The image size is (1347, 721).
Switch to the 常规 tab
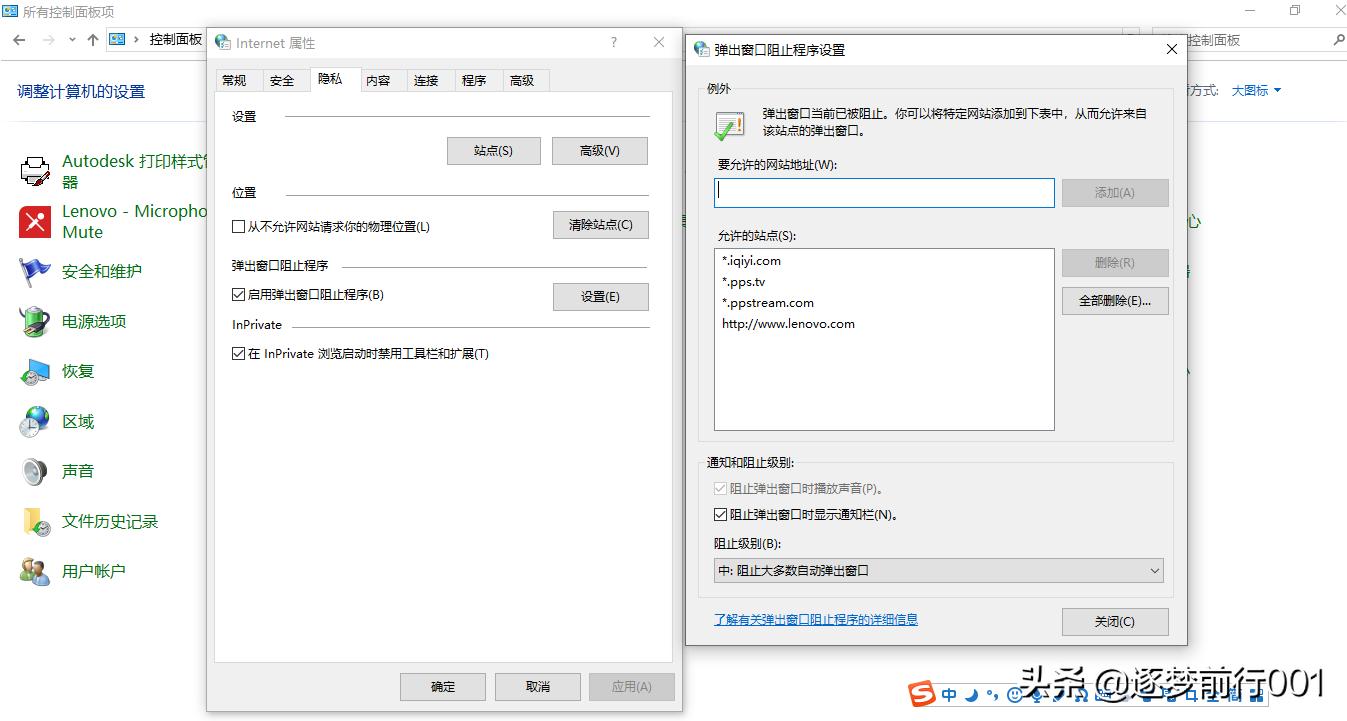coord(238,80)
